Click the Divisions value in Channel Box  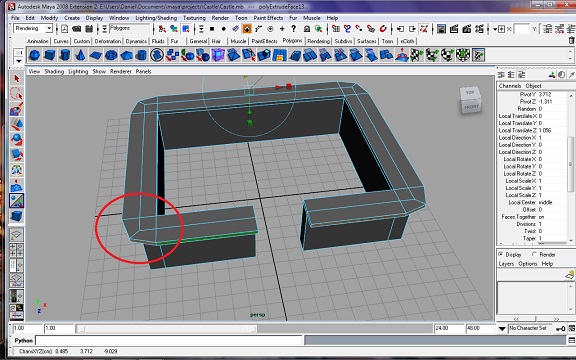(552, 224)
